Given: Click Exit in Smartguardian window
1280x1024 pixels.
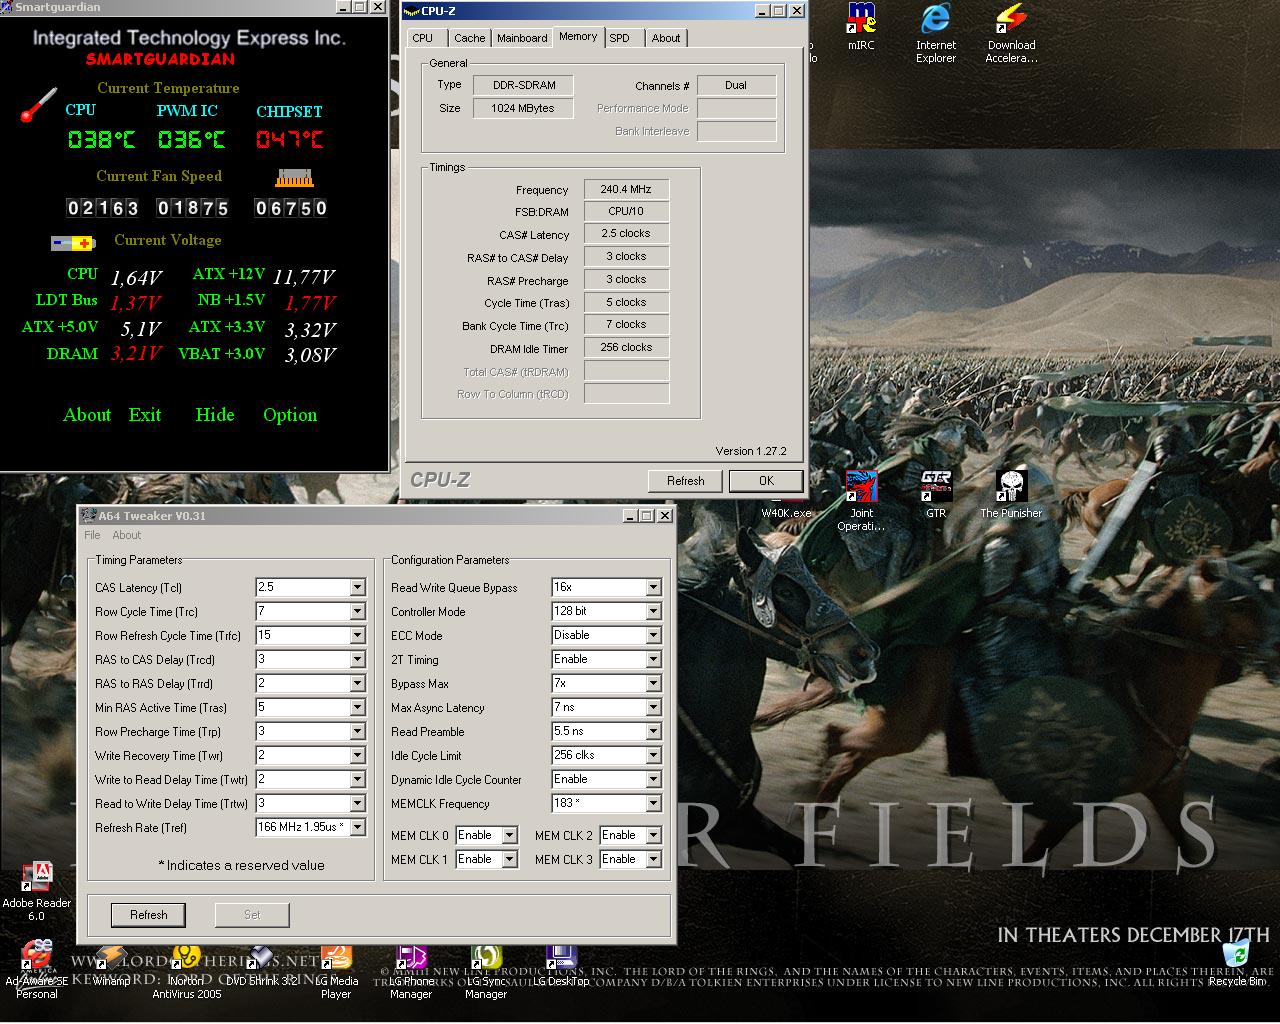Looking at the screenshot, I should (145, 415).
